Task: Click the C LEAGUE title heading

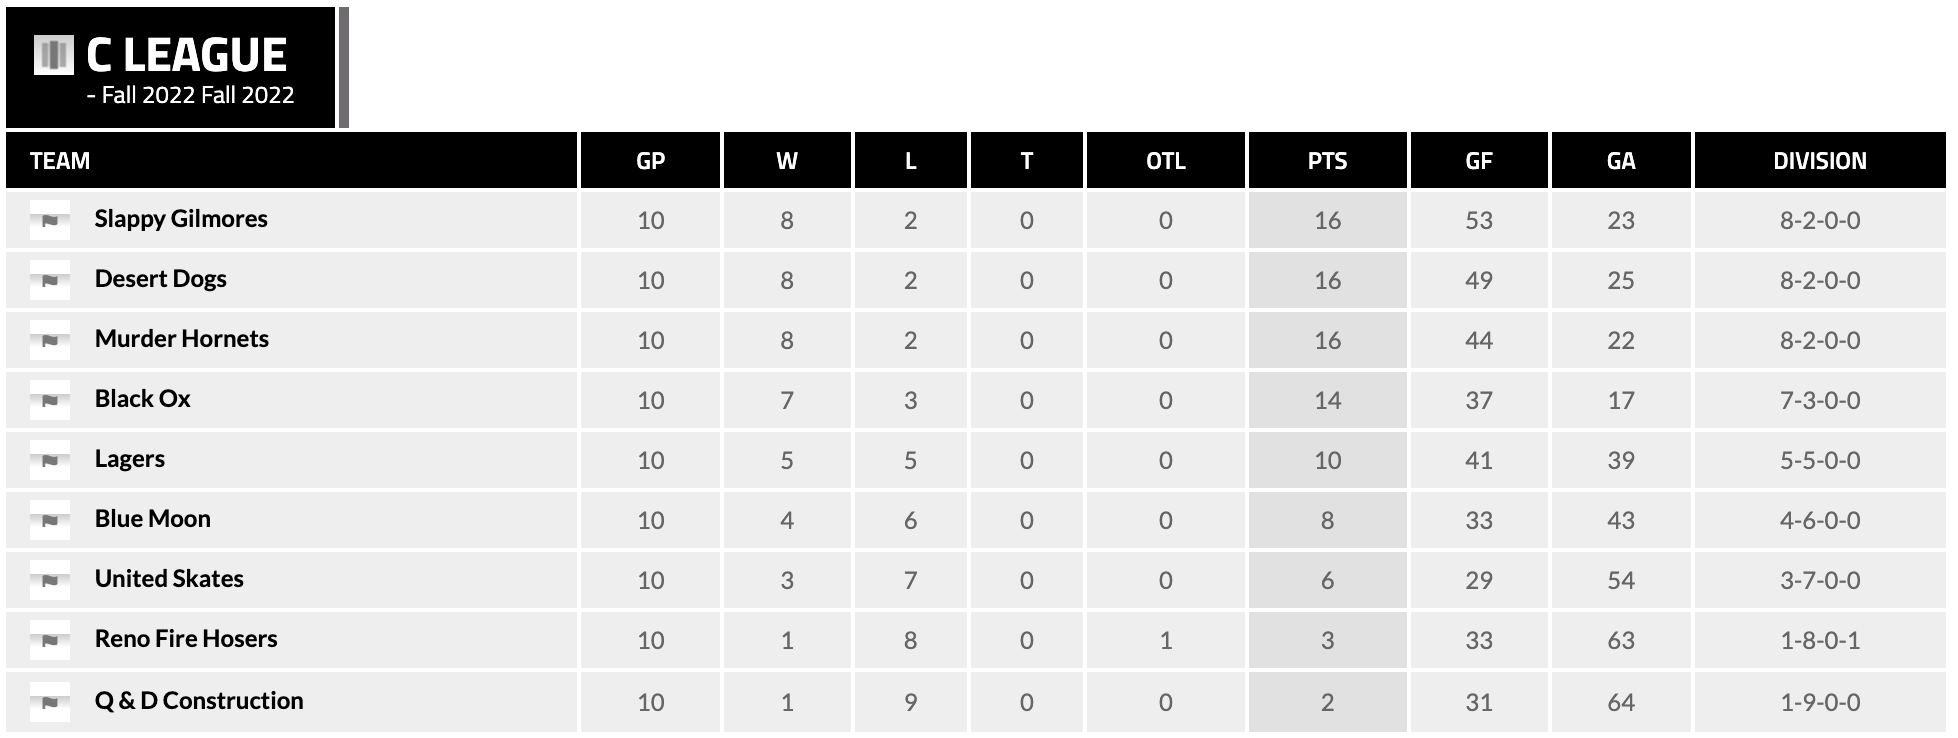Action: tap(187, 55)
